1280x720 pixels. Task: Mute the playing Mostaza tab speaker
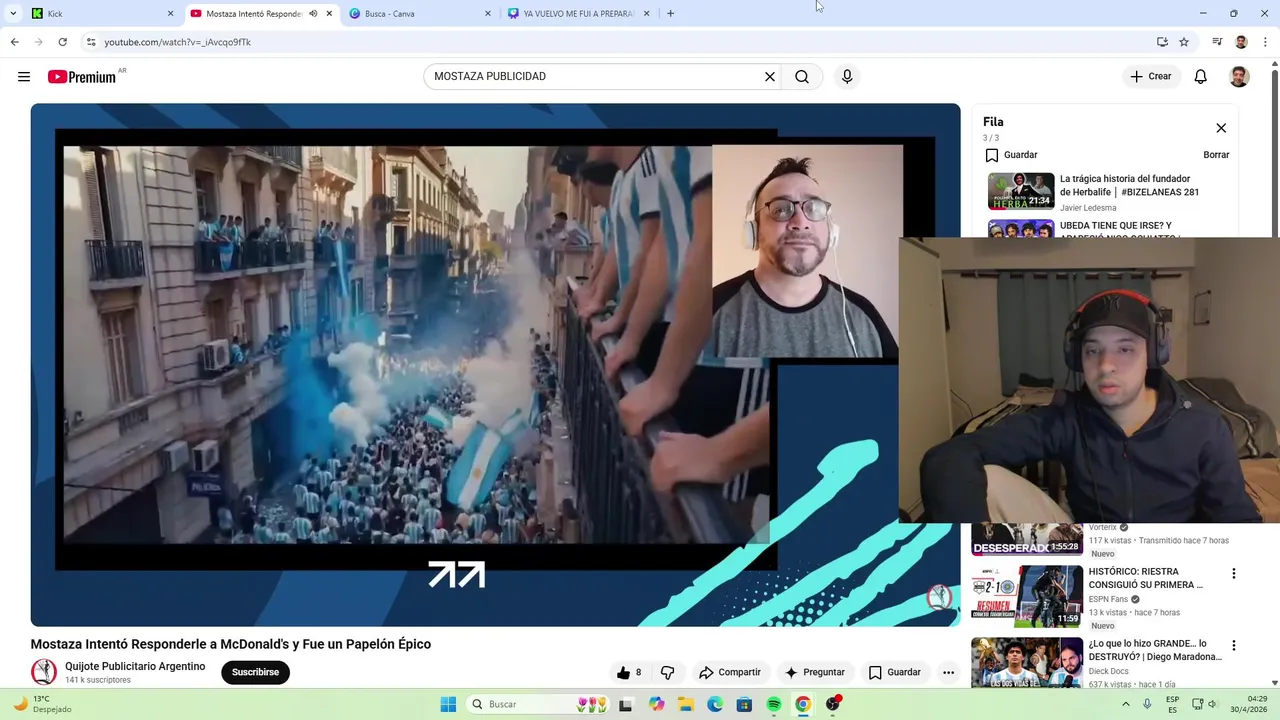point(313,14)
